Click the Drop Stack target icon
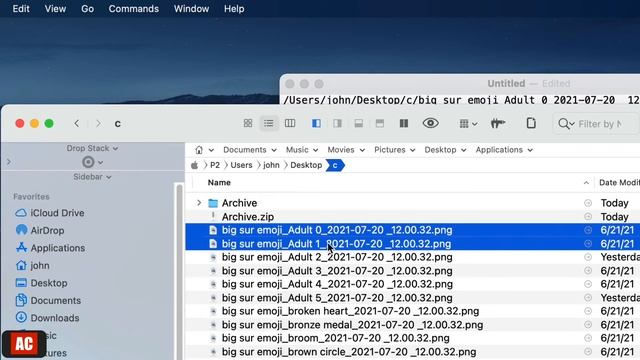 pyautogui.click(x=88, y=162)
